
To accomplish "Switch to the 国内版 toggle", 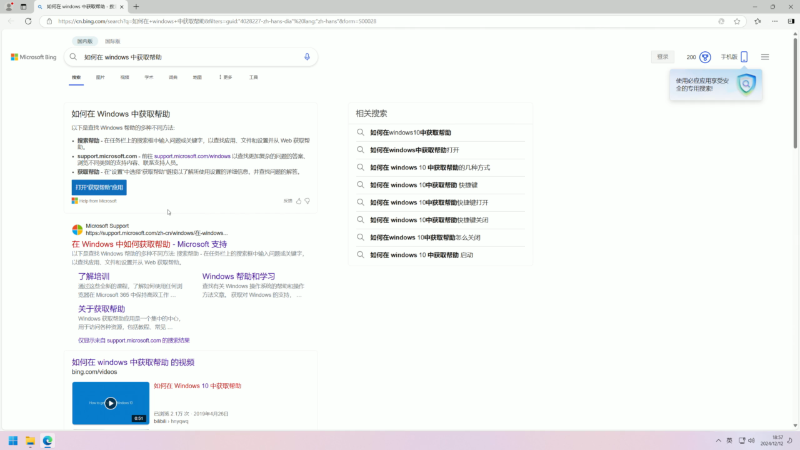I will [x=85, y=41].
